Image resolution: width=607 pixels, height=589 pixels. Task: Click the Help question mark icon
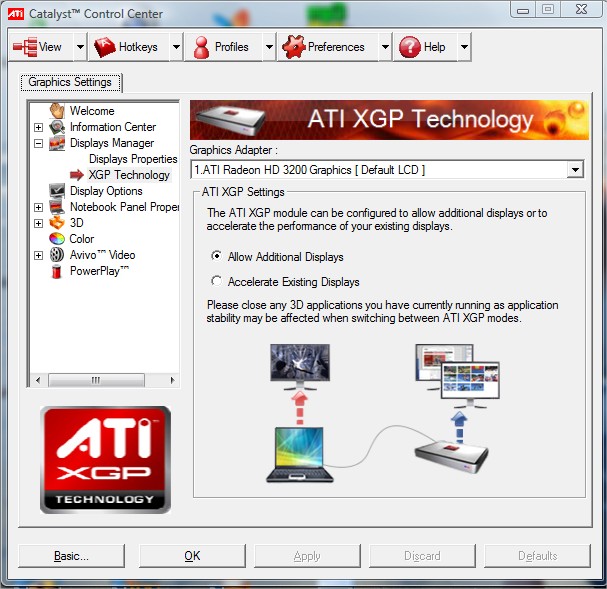(410, 47)
